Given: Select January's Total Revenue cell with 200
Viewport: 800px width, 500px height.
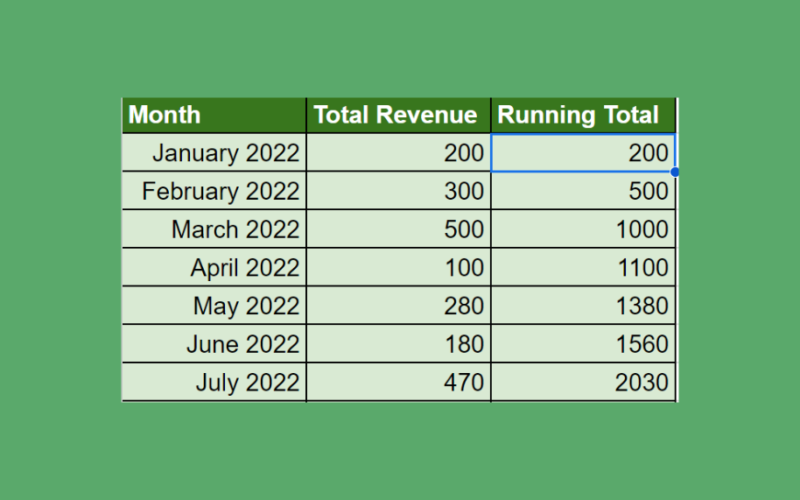Looking at the screenshot, I should (398, 153).
